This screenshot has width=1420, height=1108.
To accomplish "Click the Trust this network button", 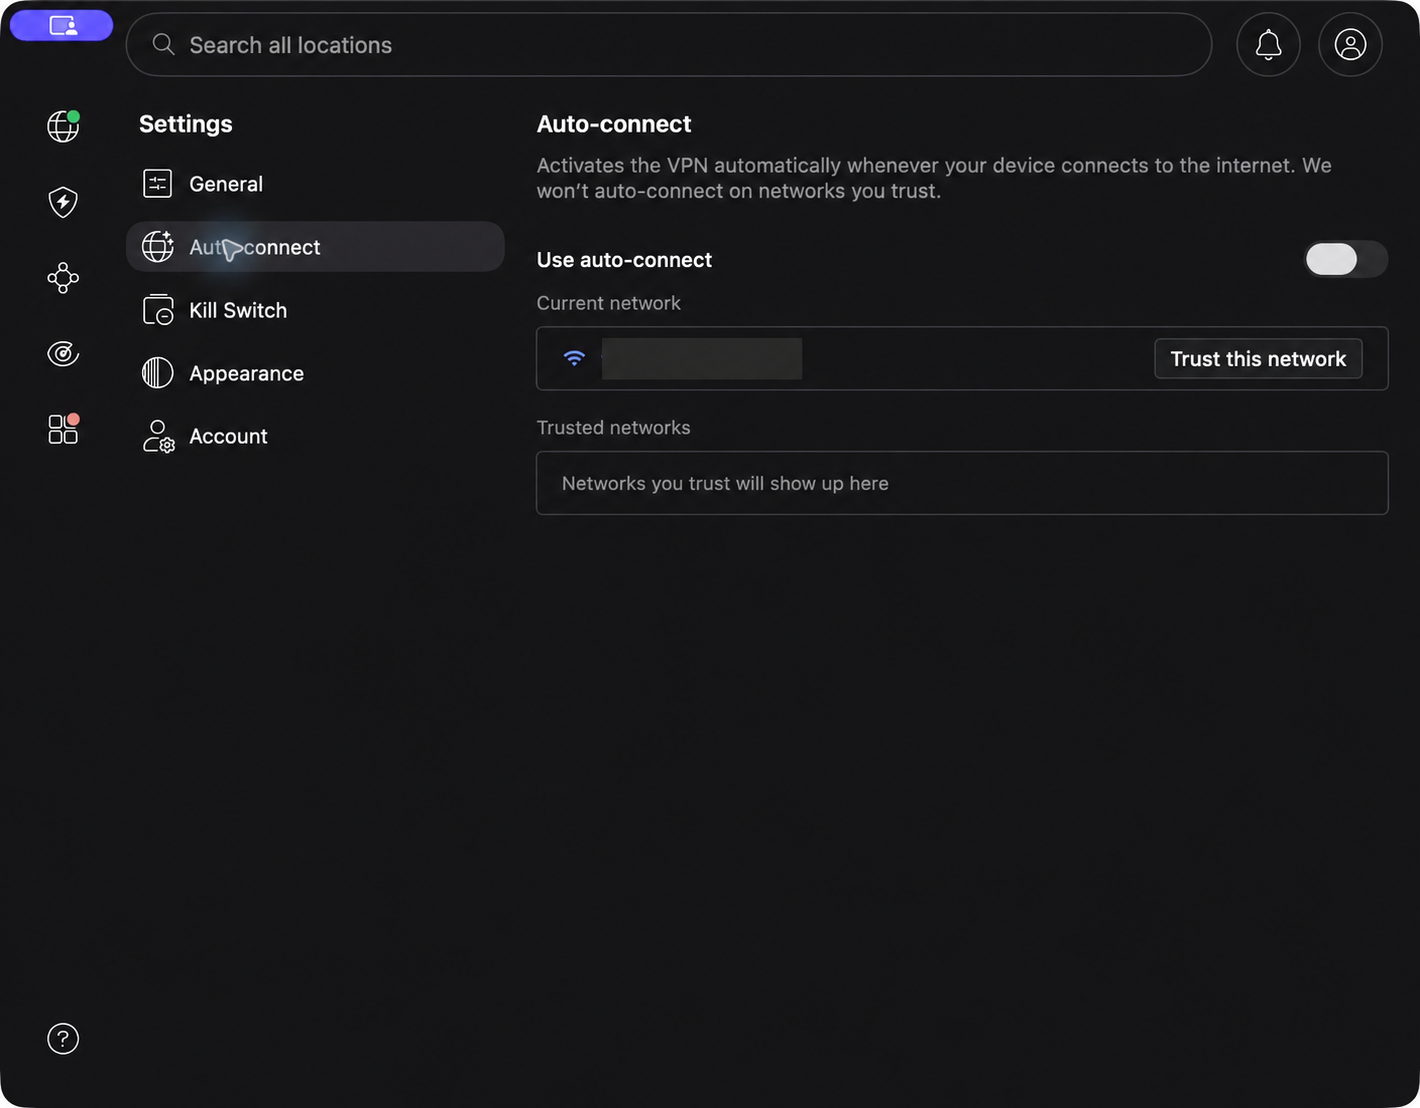I will (x=1258, y=359).
